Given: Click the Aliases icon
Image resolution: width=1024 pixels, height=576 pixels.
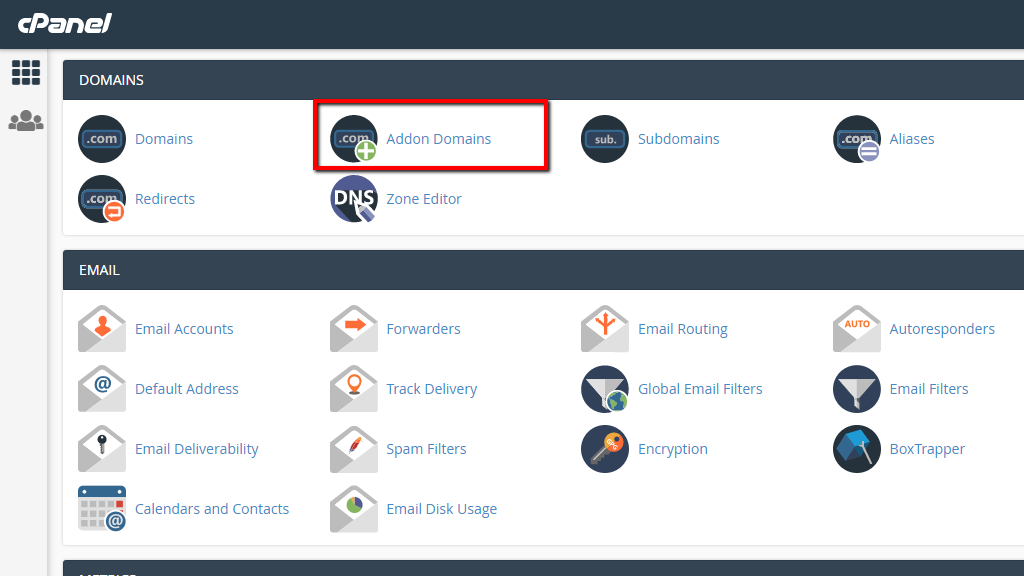Looking at the screenshot, I should point(857,139).
